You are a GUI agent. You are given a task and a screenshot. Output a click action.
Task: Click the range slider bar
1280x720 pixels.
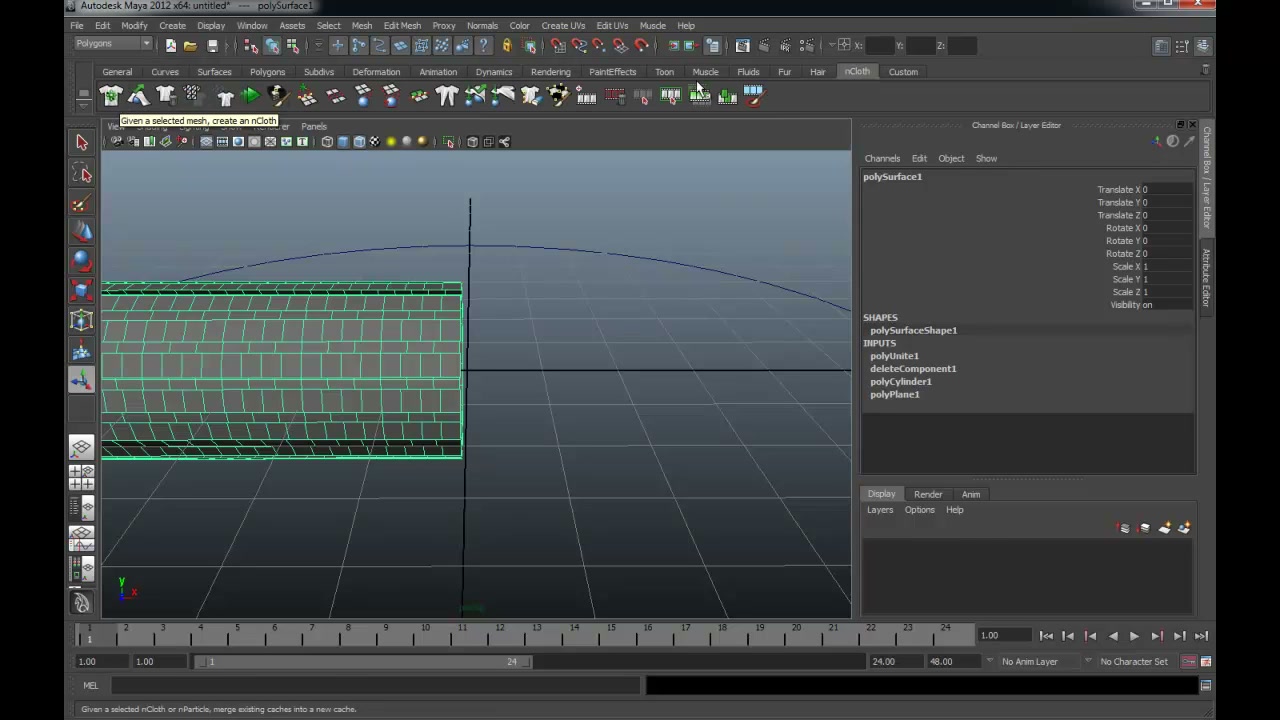[x=364, y=661]
